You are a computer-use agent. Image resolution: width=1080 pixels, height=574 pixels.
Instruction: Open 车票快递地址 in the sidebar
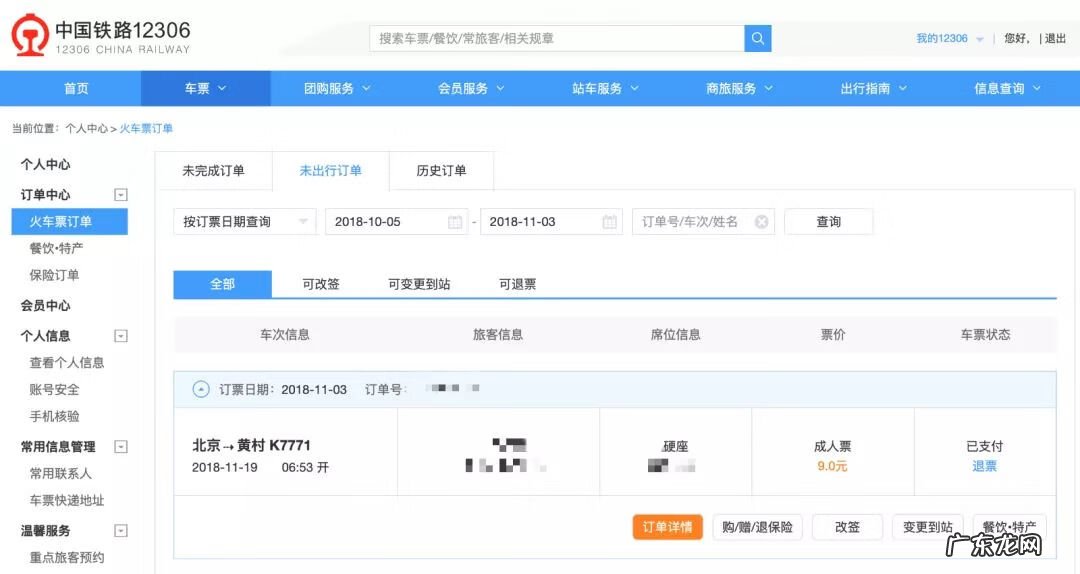(67, 500)
